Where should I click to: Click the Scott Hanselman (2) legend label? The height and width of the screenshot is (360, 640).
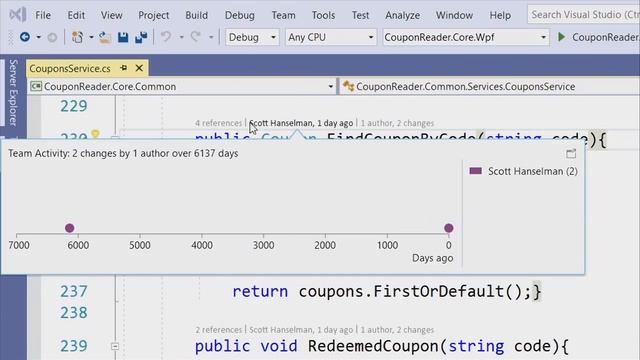coord(533,171)
